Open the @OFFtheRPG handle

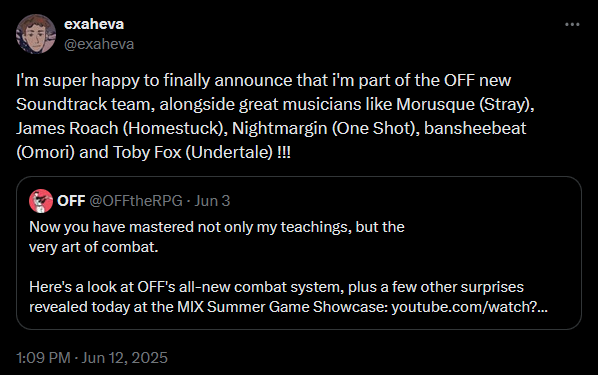[136, 201]
